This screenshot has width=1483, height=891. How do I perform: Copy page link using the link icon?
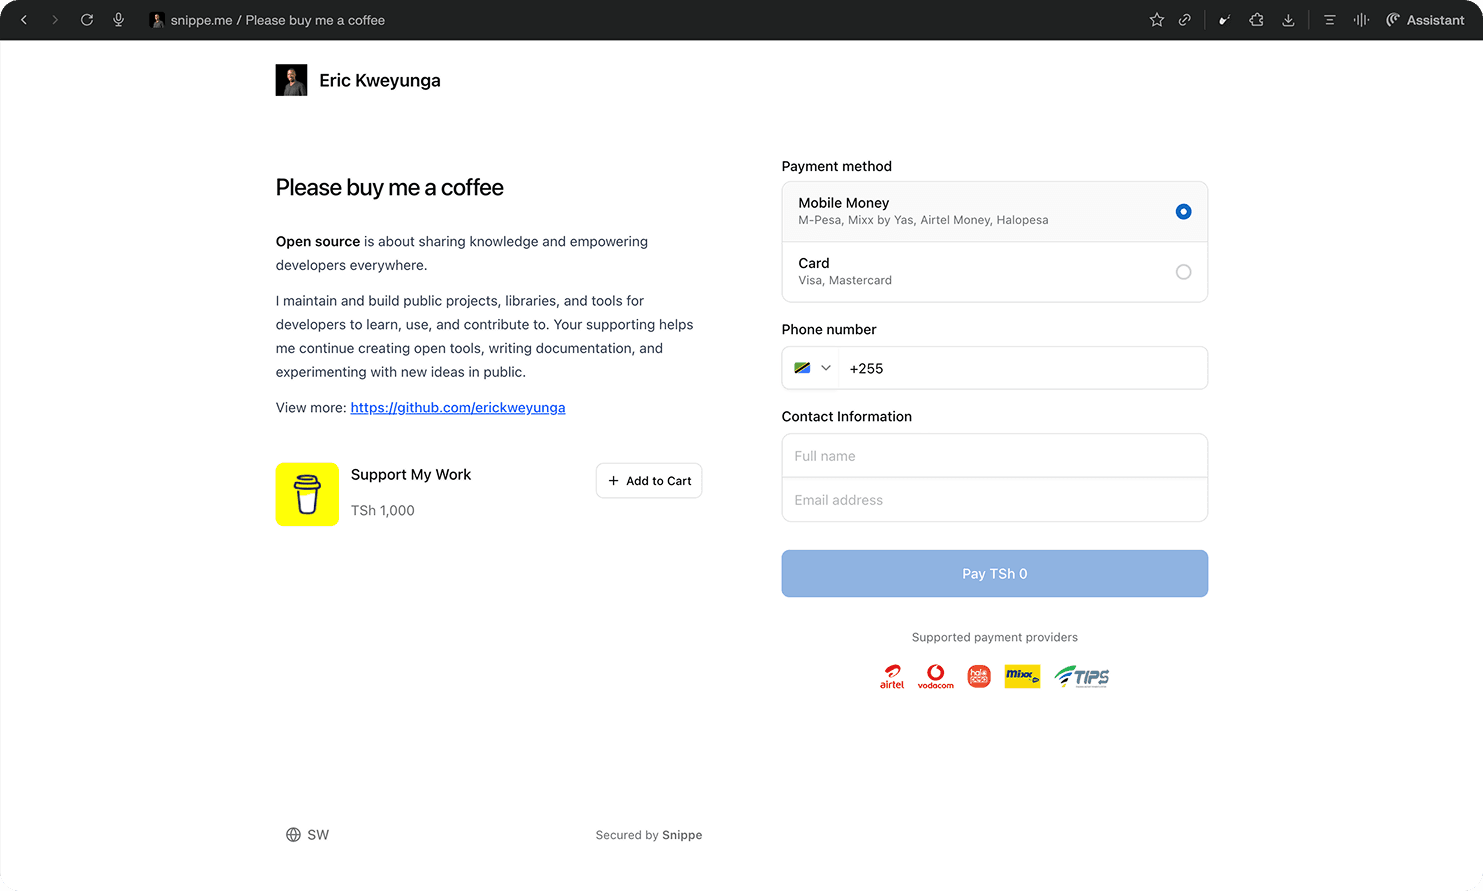(1185, 19)
